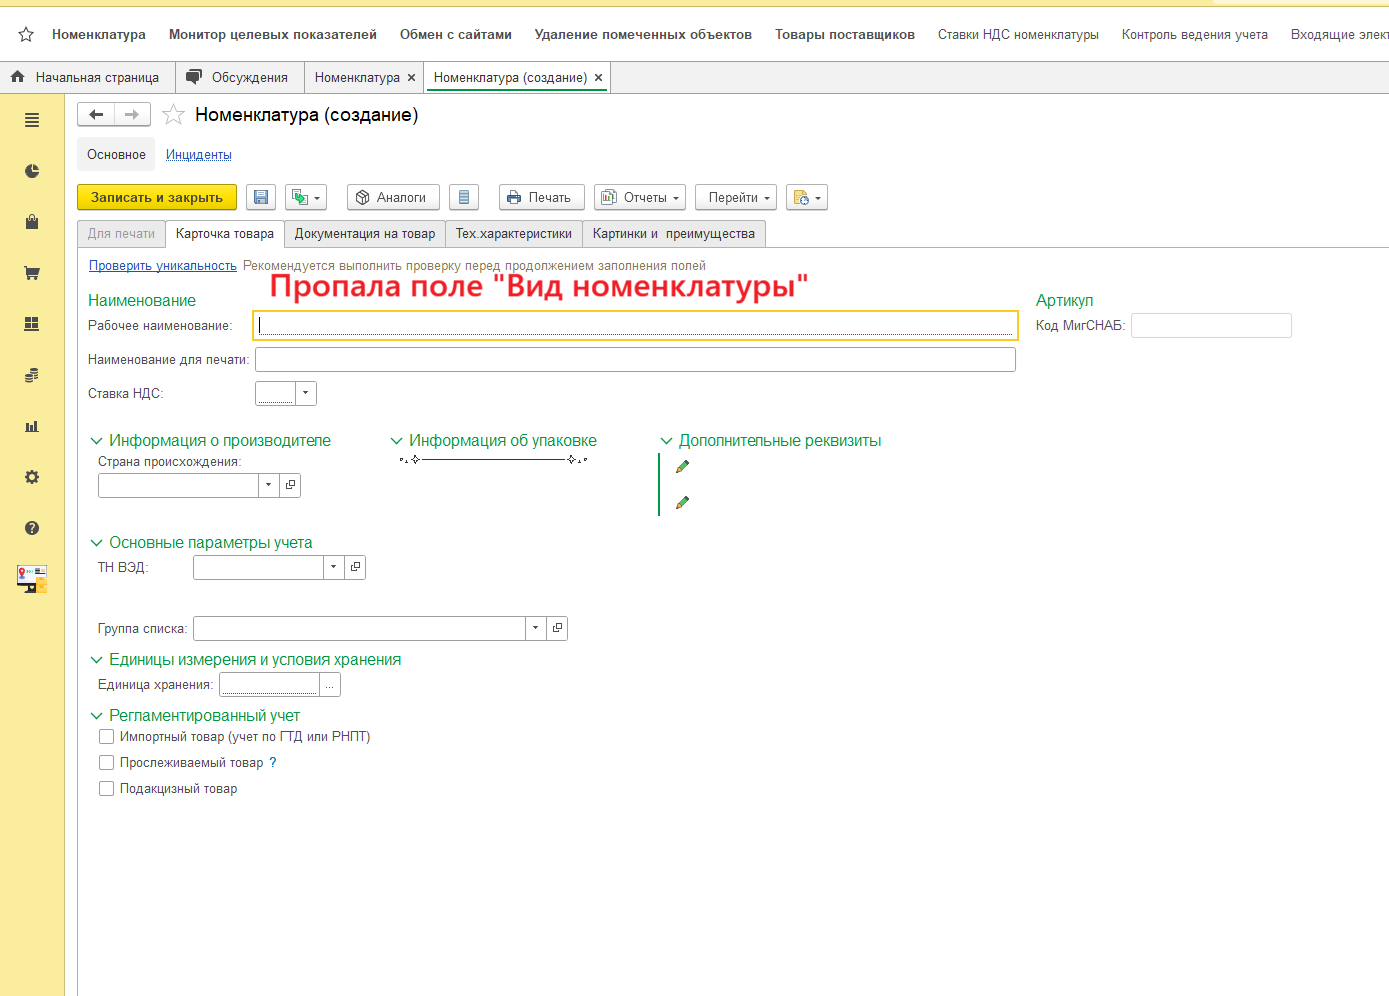
Task: Click the first pencil edit icon
Action: click(x=683, y=467)
